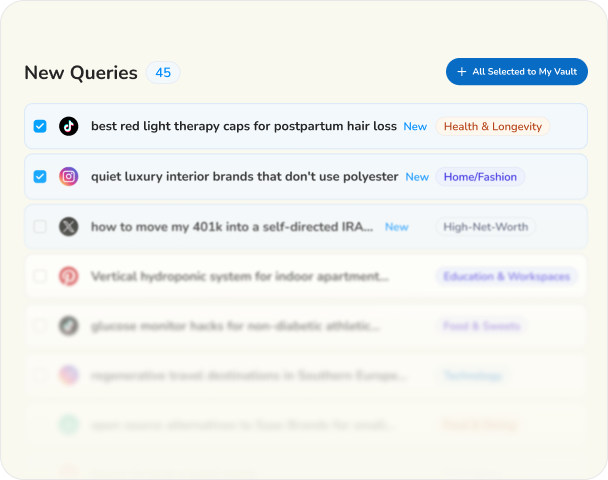The image size is (608, 480).
Task: Check the glucose monitor hacks query
Action: pyautogui.click(x=40, y=326)
